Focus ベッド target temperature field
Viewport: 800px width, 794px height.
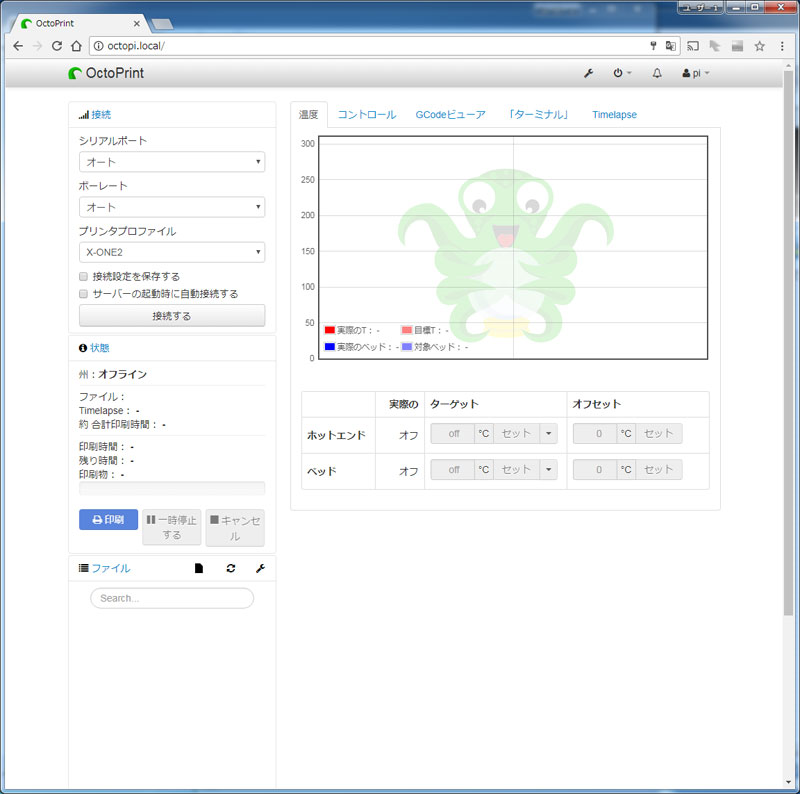(453, 469)
